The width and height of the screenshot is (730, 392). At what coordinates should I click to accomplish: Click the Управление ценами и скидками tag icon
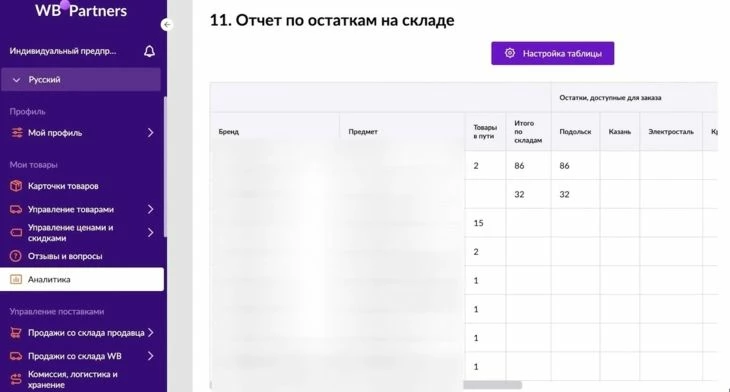coord(16,232)
